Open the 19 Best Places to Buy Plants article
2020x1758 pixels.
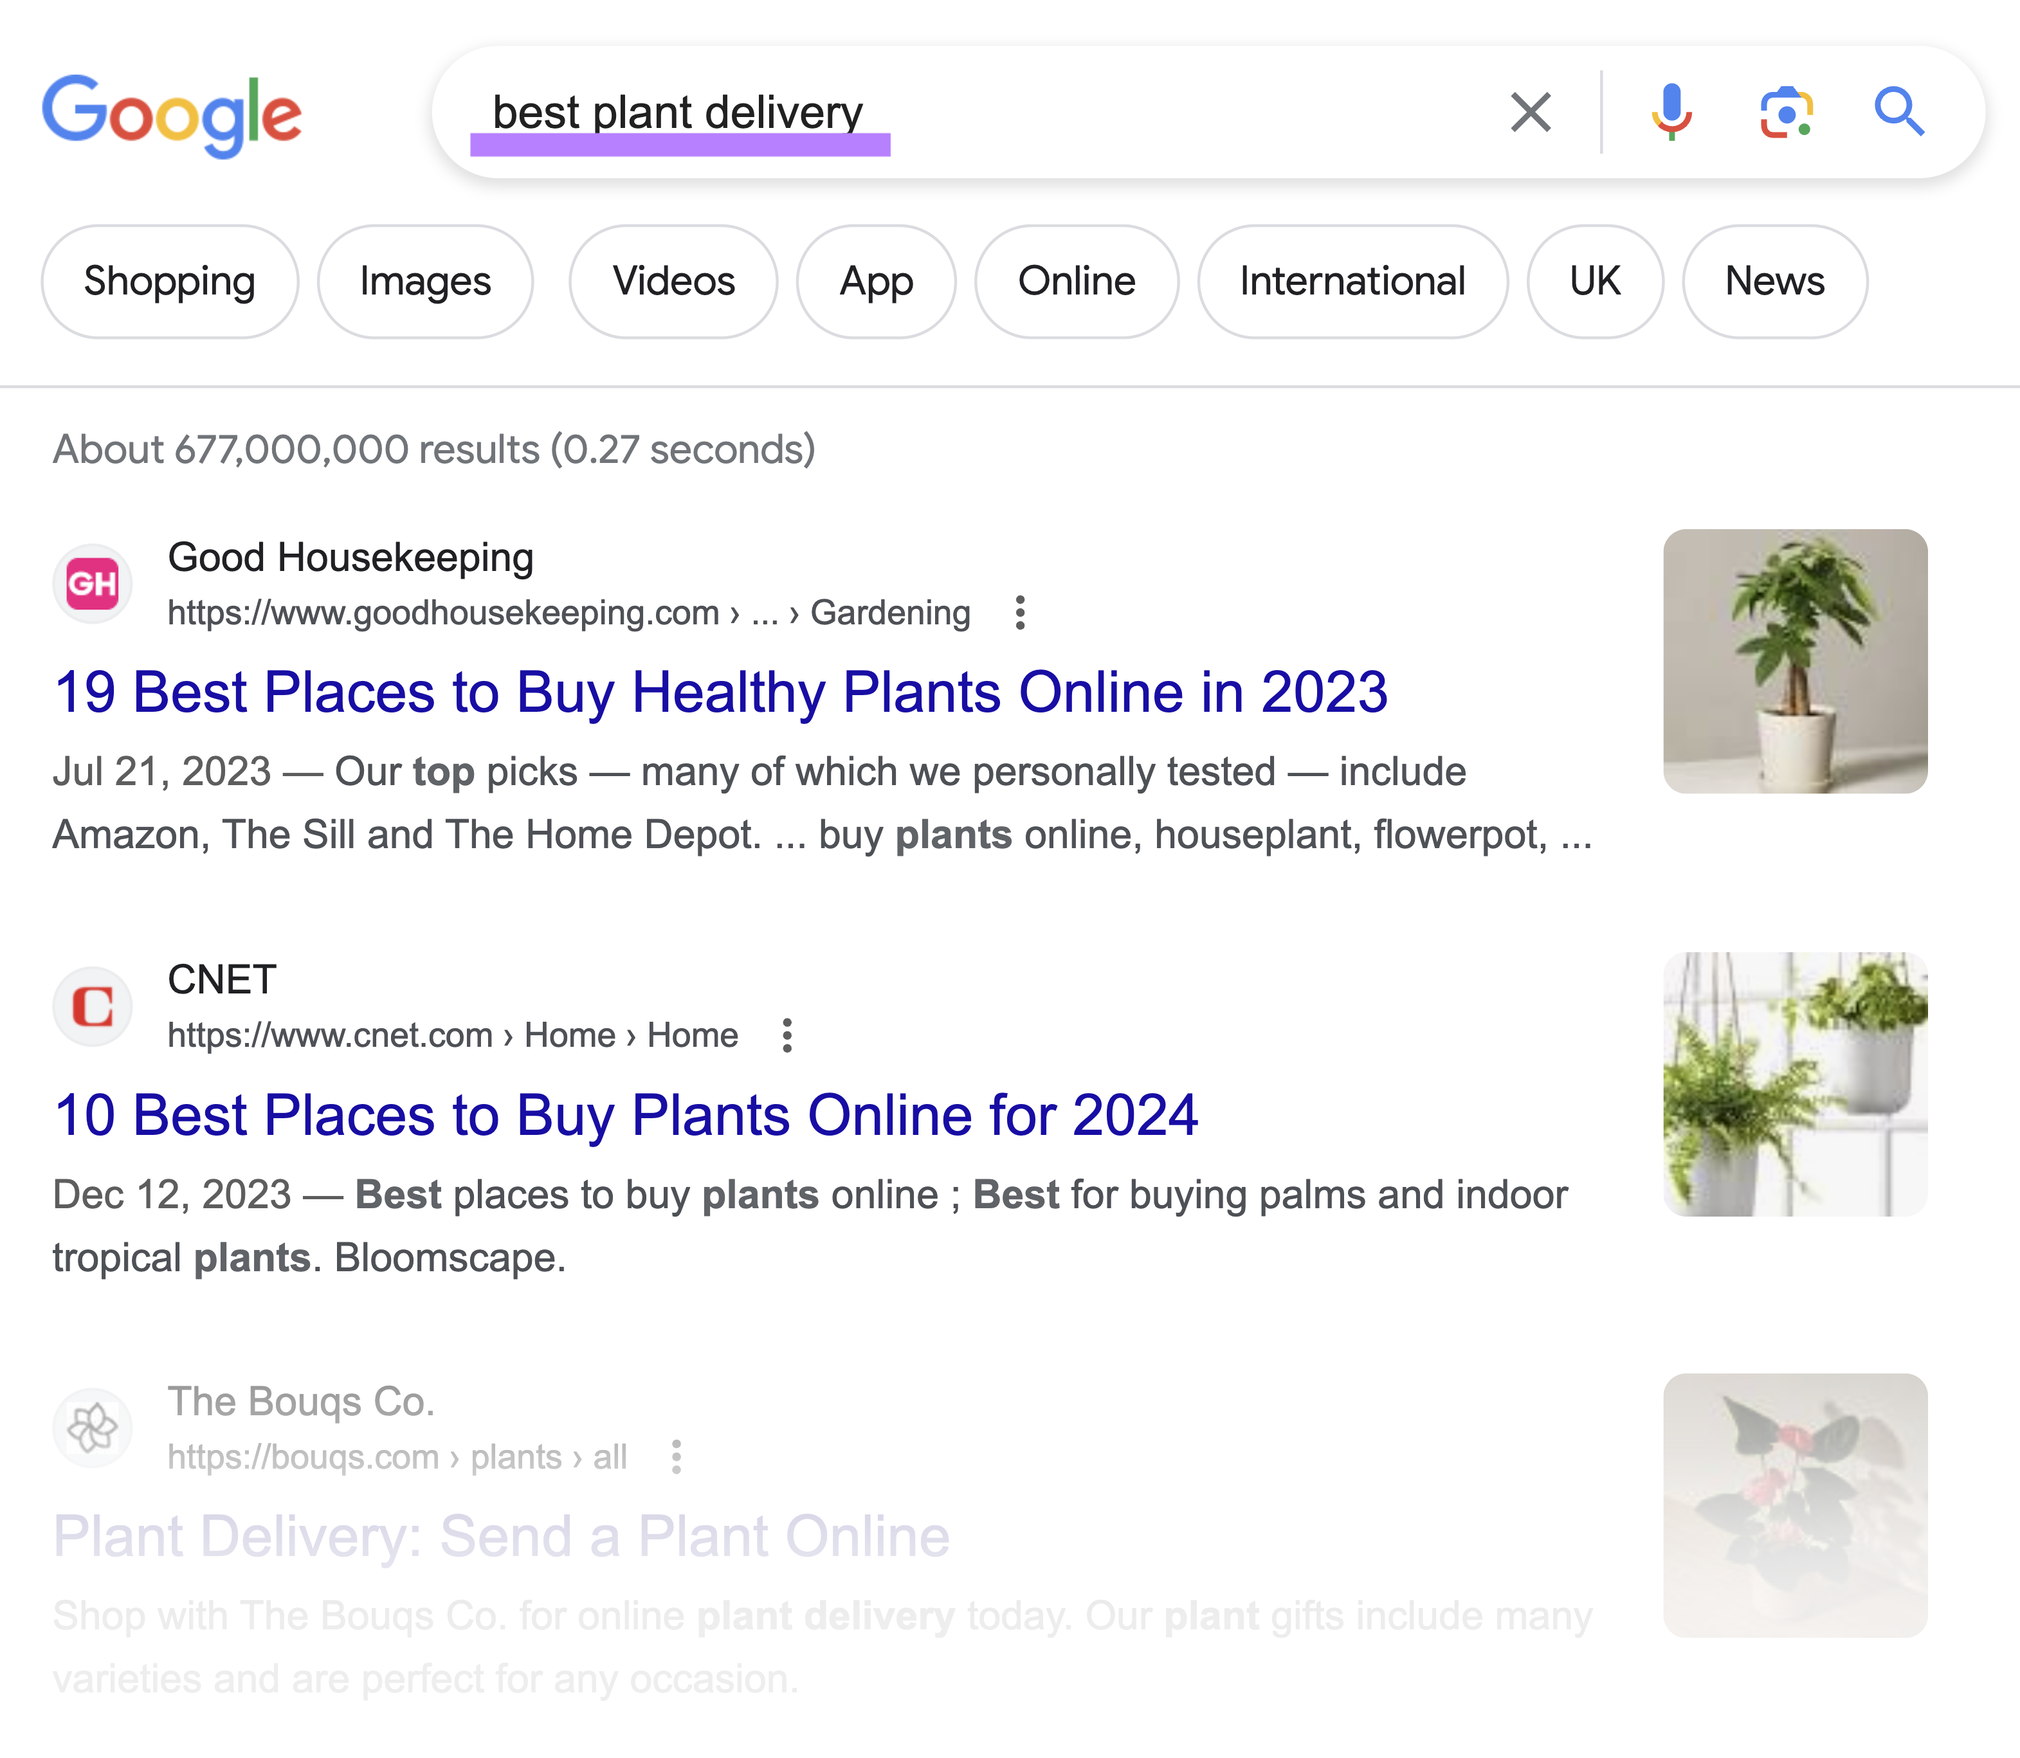(720, 691)
